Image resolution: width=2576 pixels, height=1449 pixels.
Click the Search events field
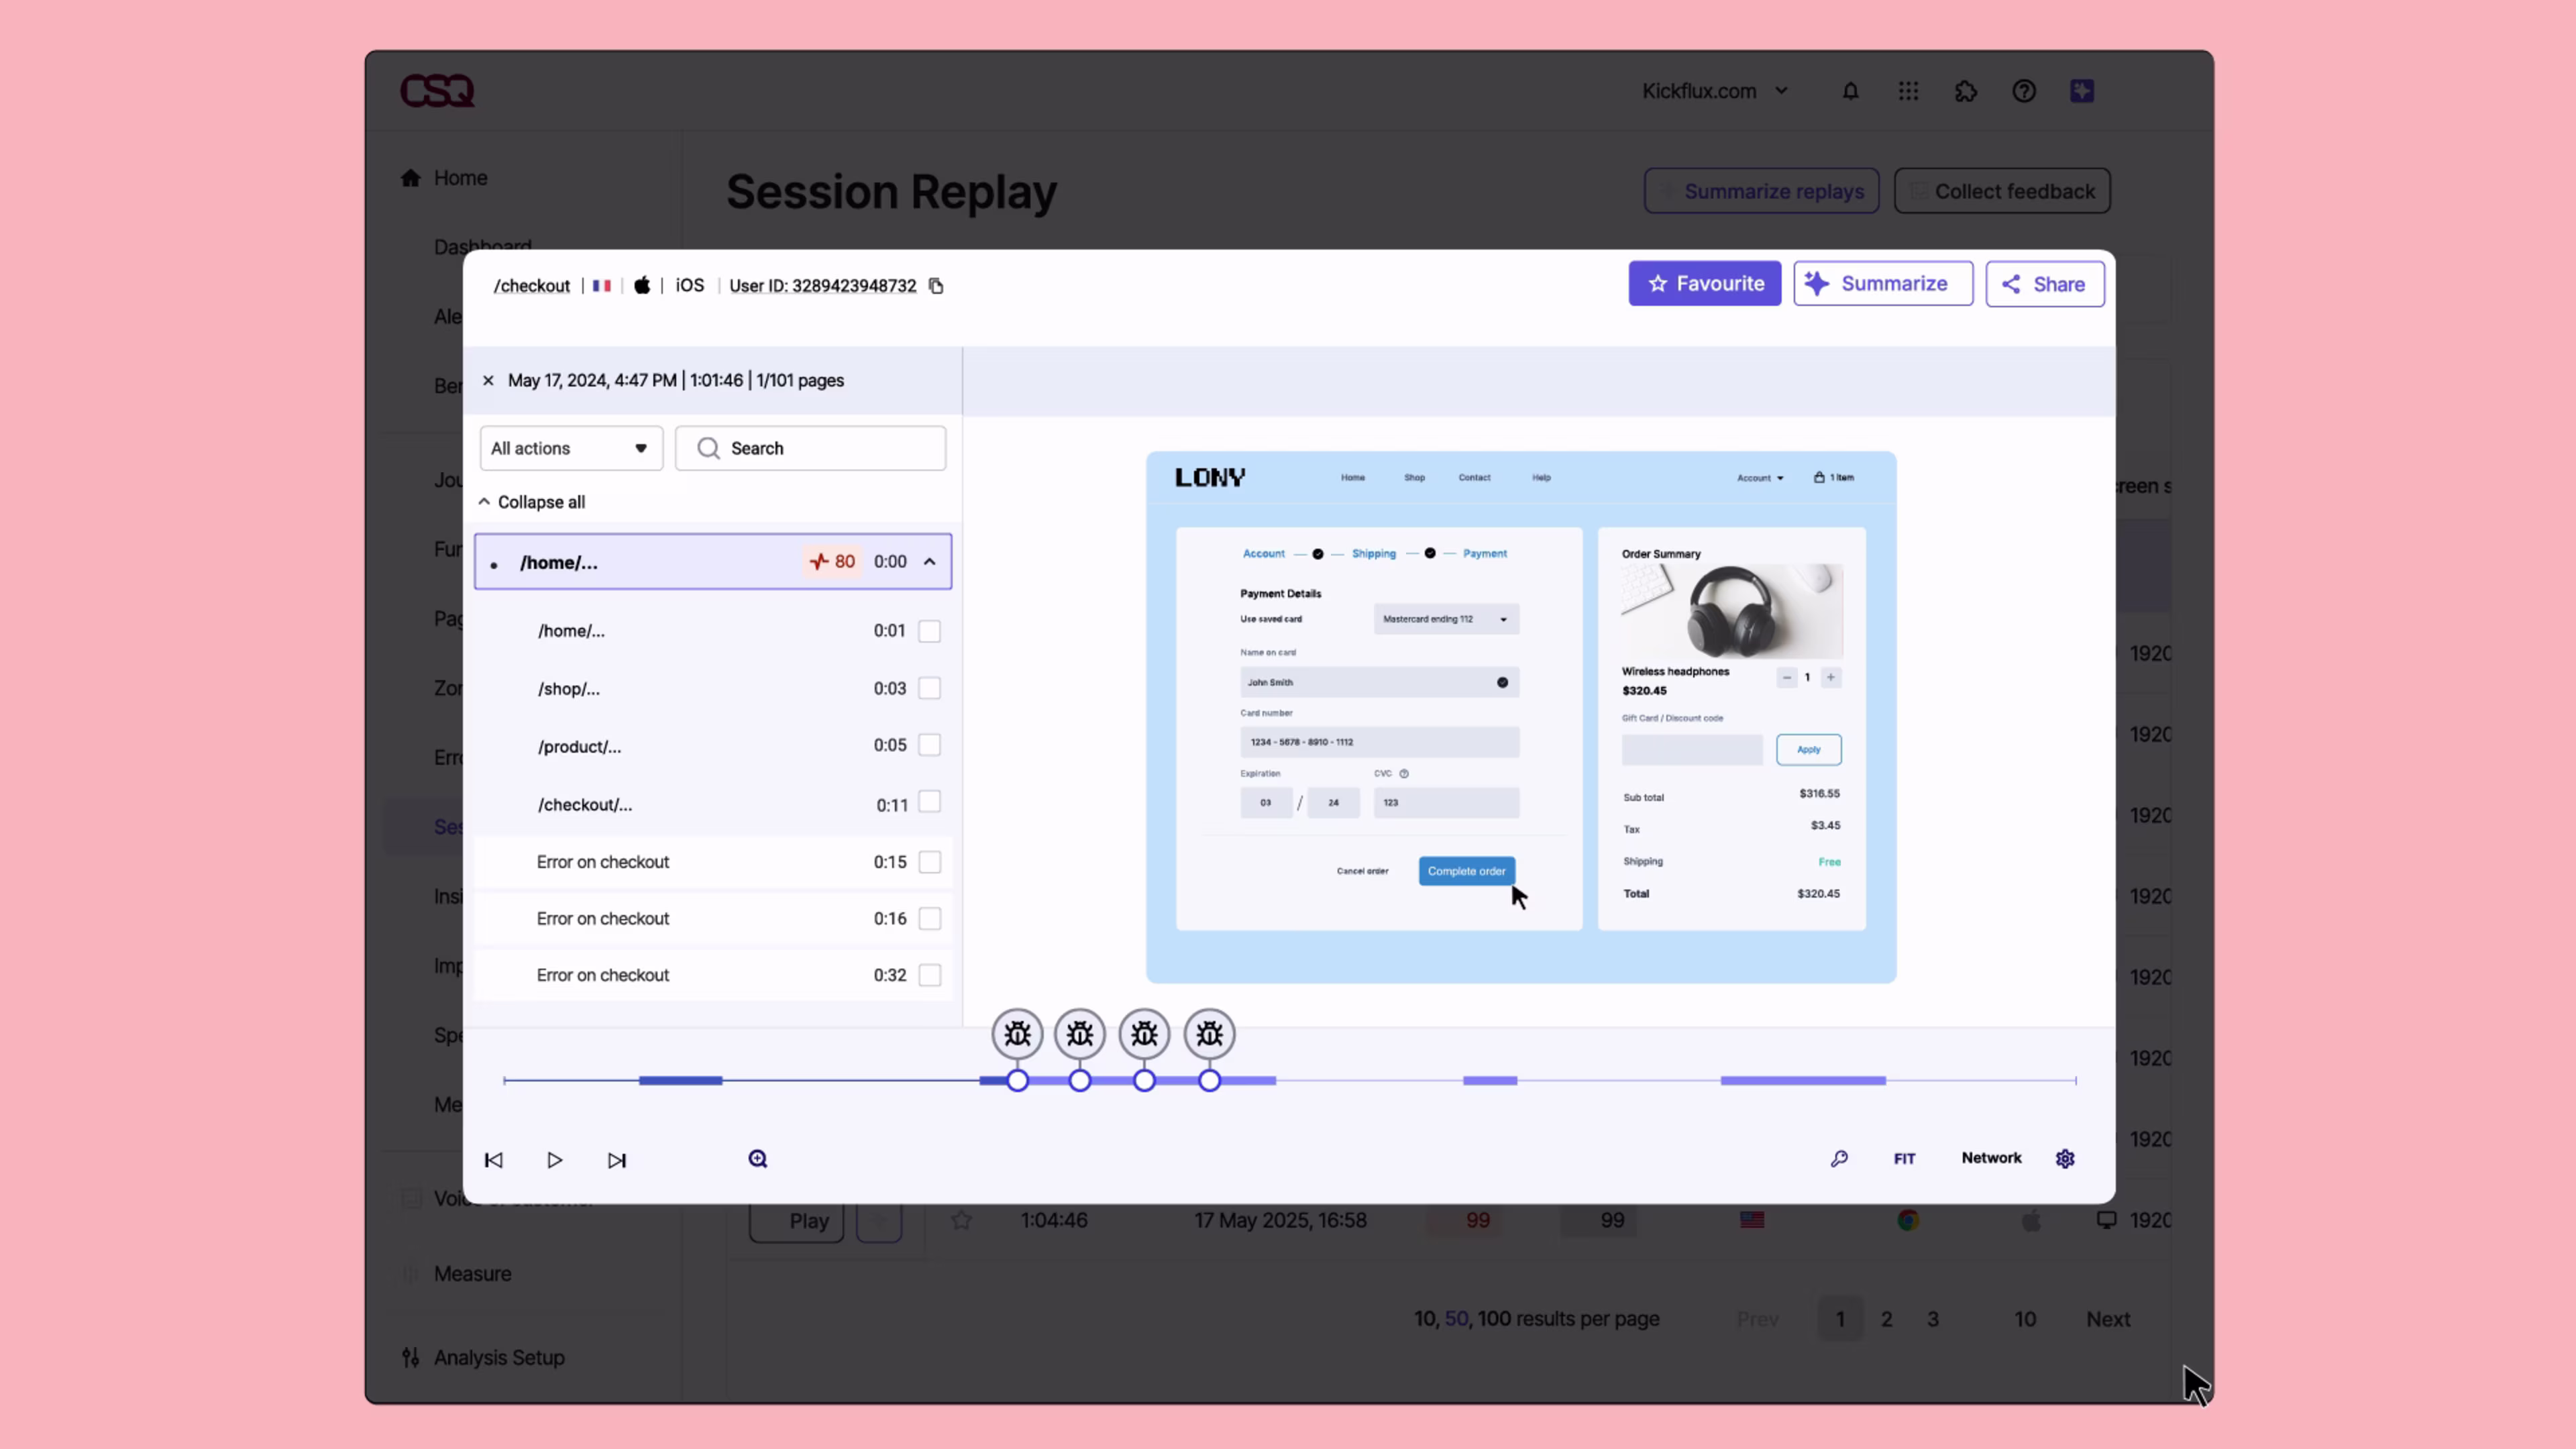810,448
